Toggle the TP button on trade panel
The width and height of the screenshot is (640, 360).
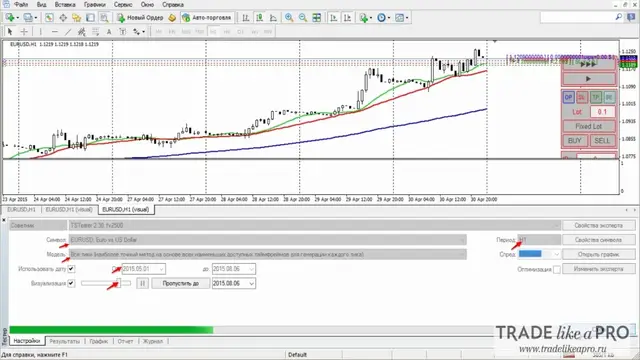[596, 97]
